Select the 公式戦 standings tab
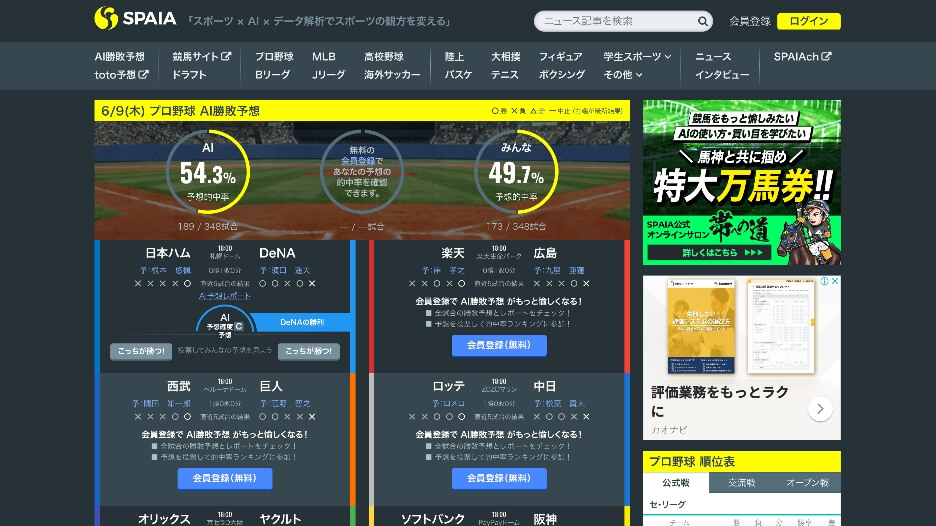936x526 pixels. click(676, 483)
